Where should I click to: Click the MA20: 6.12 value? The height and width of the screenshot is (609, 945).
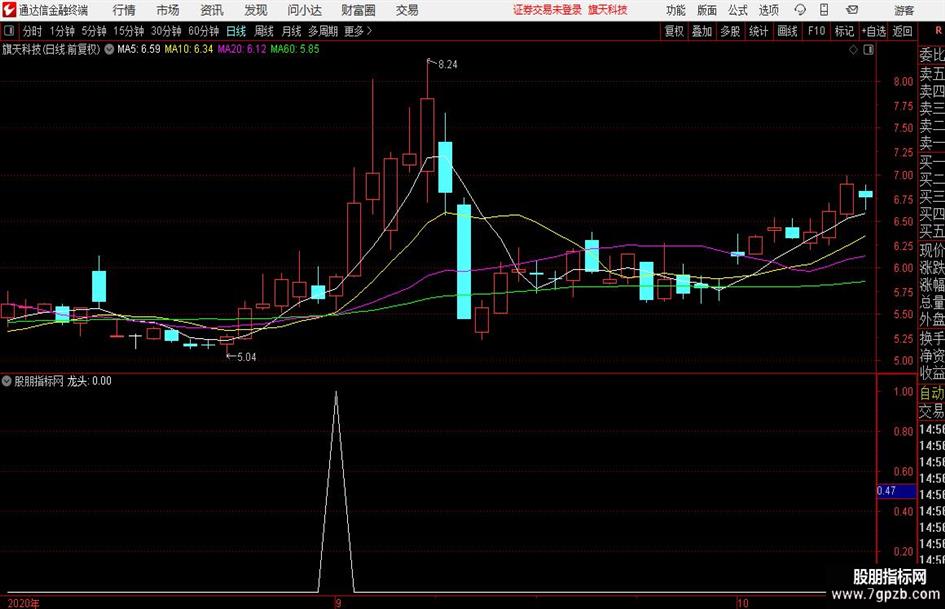pyautogui.click(x=242, y=49)
